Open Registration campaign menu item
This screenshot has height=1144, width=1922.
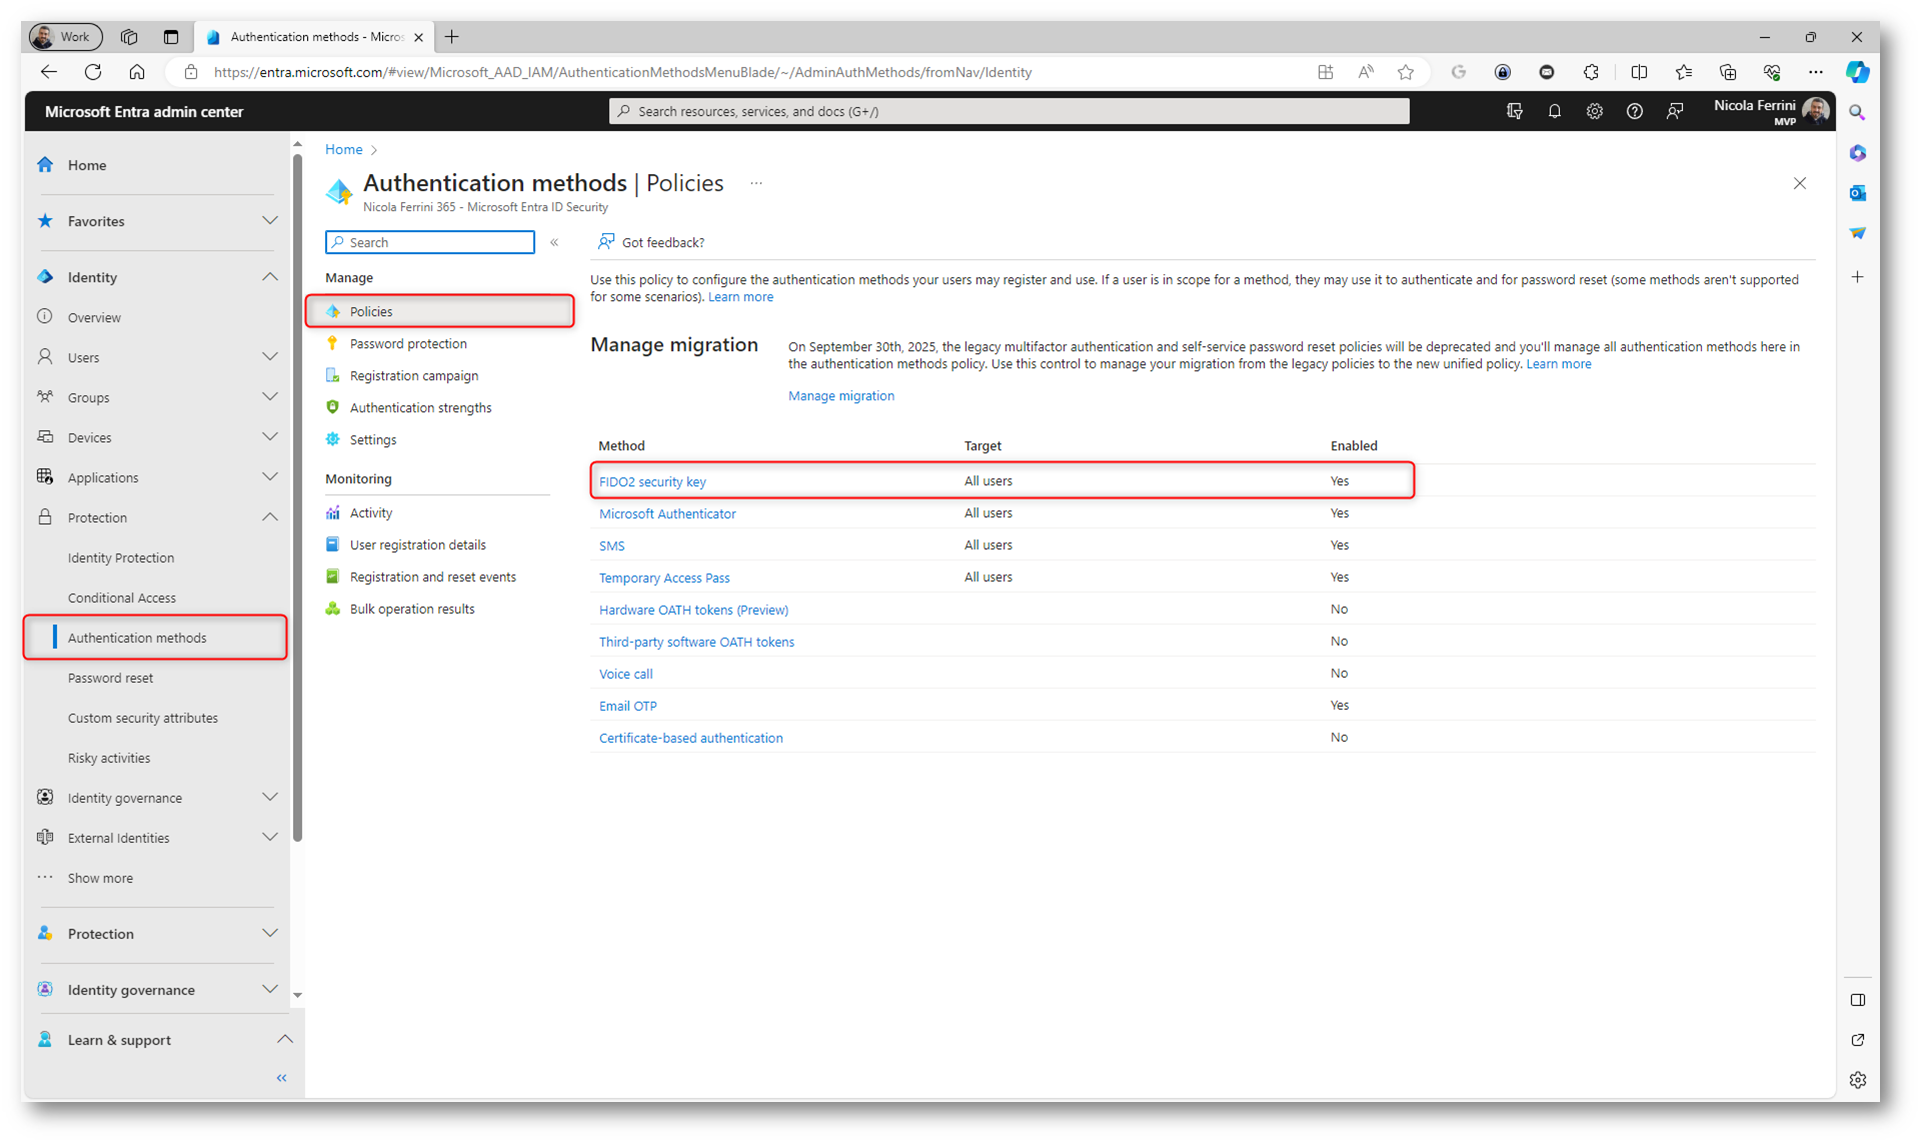[x=414, y=376]
